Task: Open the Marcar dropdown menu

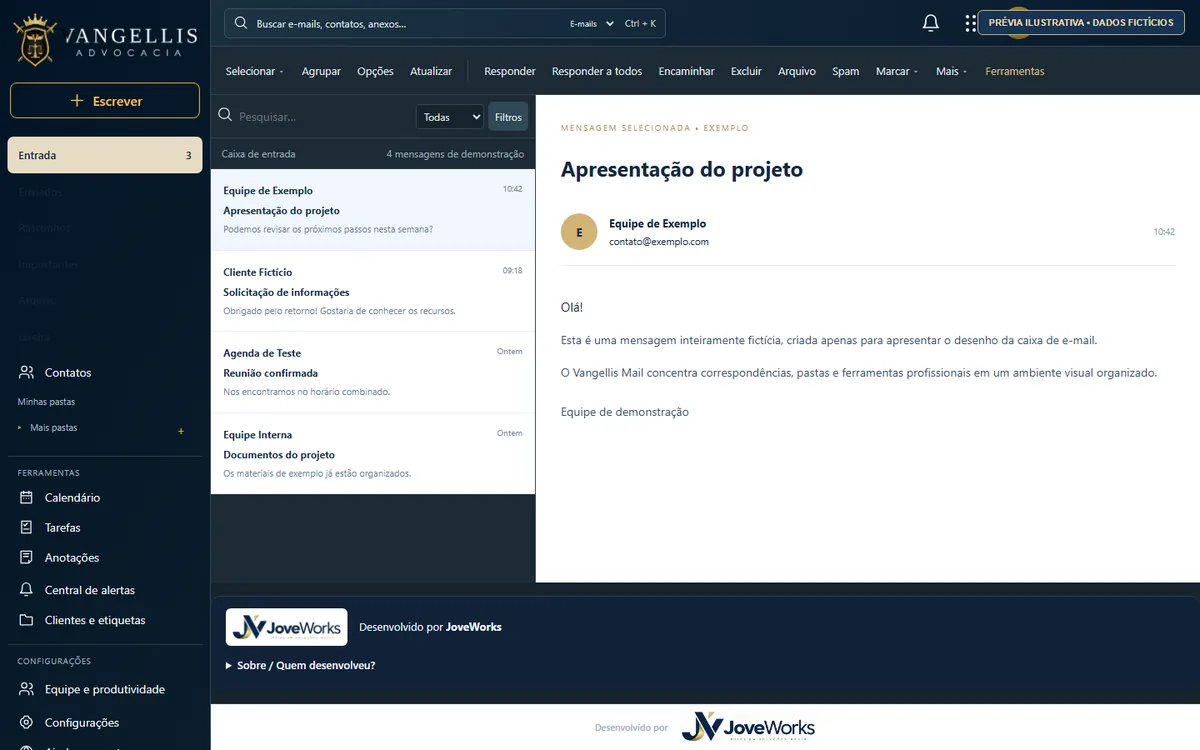Action: [x=897, y=71]
